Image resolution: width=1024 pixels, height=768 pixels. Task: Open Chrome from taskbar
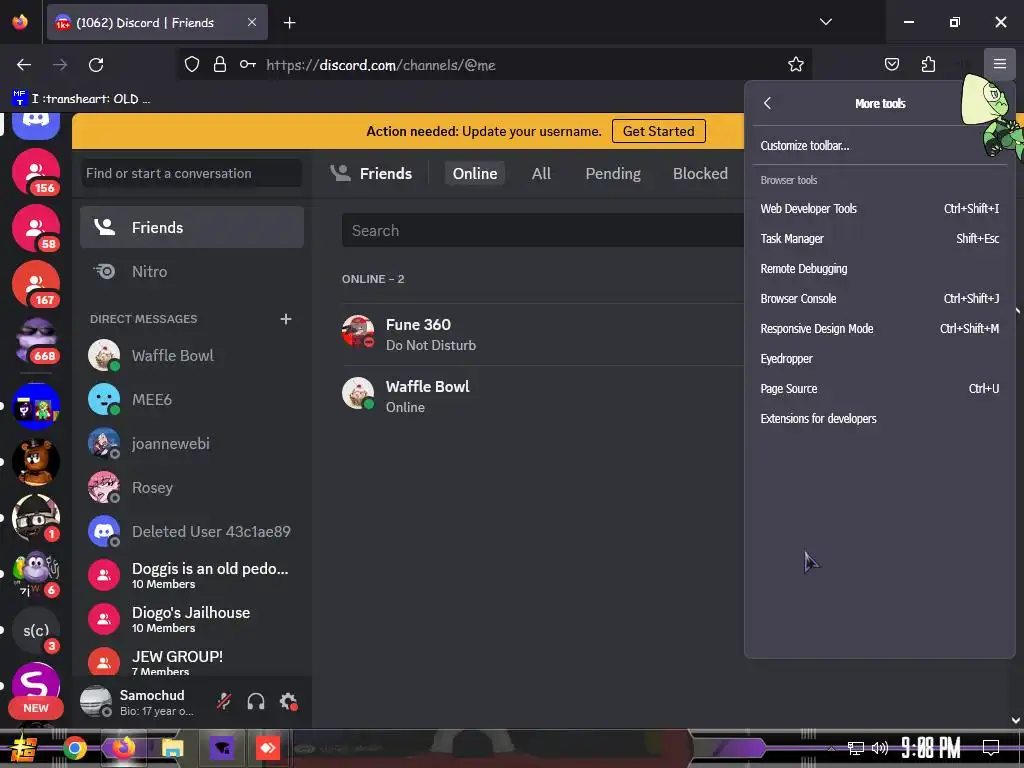[x=75, y=748]
